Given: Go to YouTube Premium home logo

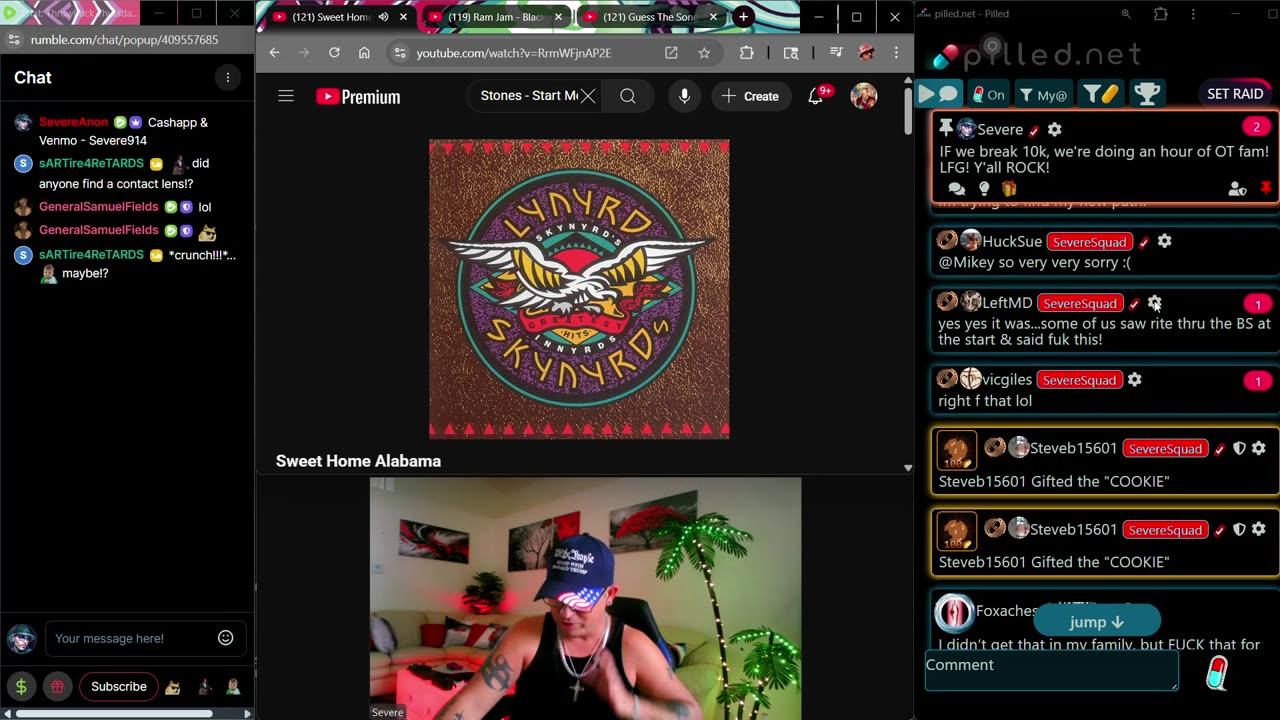Looking at the screenshot, I should tap(358, 96).
